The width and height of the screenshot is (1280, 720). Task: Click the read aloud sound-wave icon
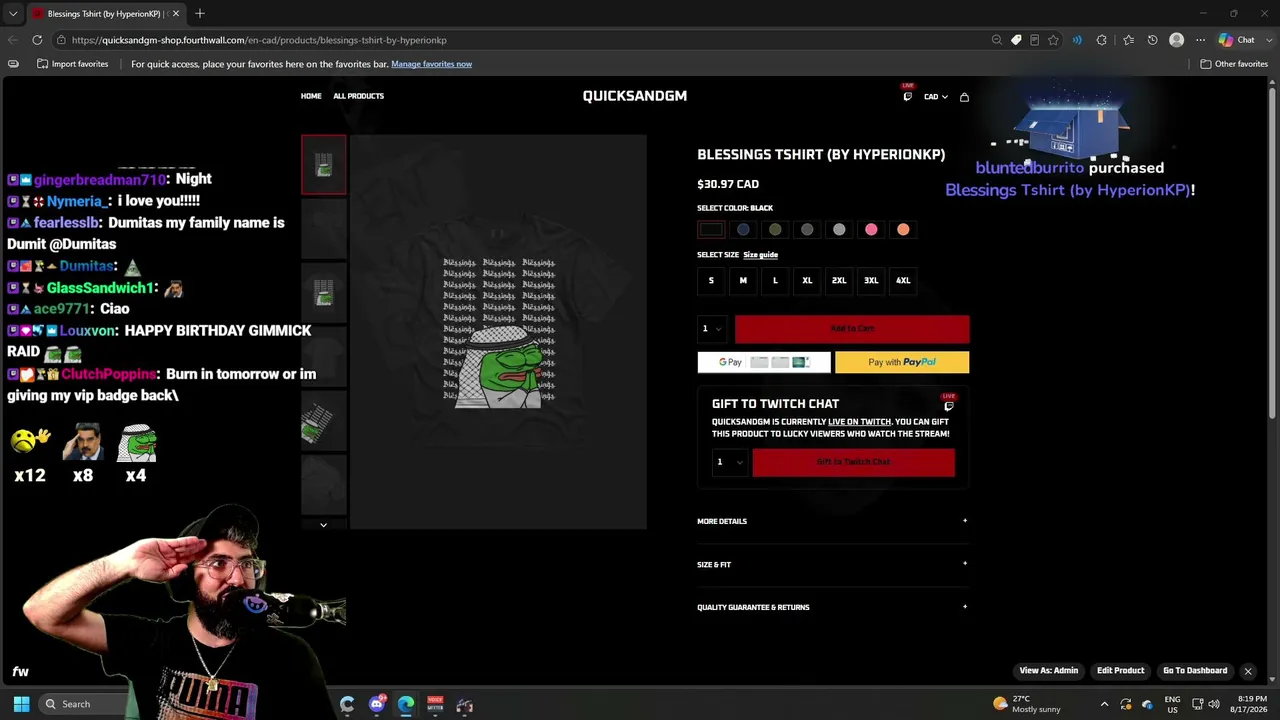(x=1077, y=40)
